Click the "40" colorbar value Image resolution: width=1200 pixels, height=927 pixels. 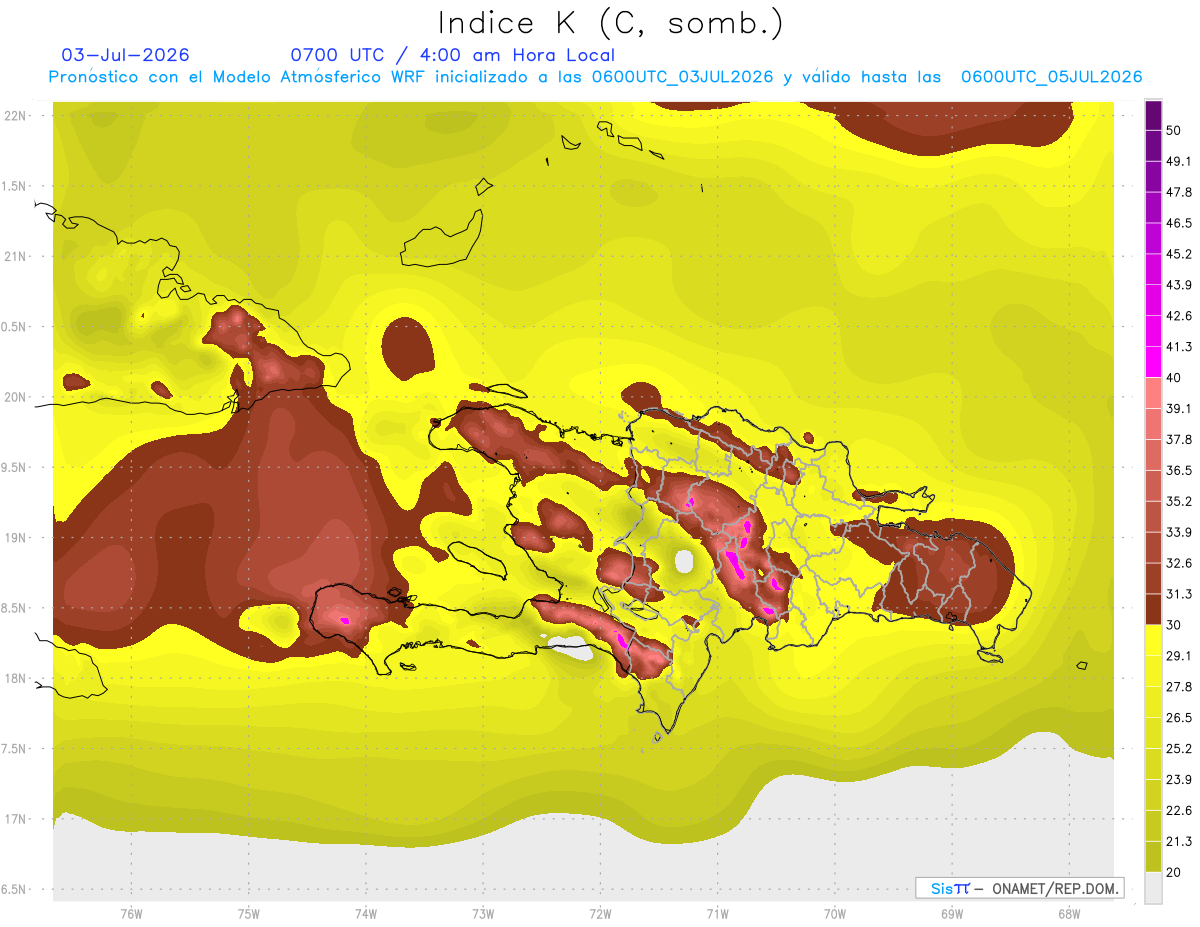1174,378
